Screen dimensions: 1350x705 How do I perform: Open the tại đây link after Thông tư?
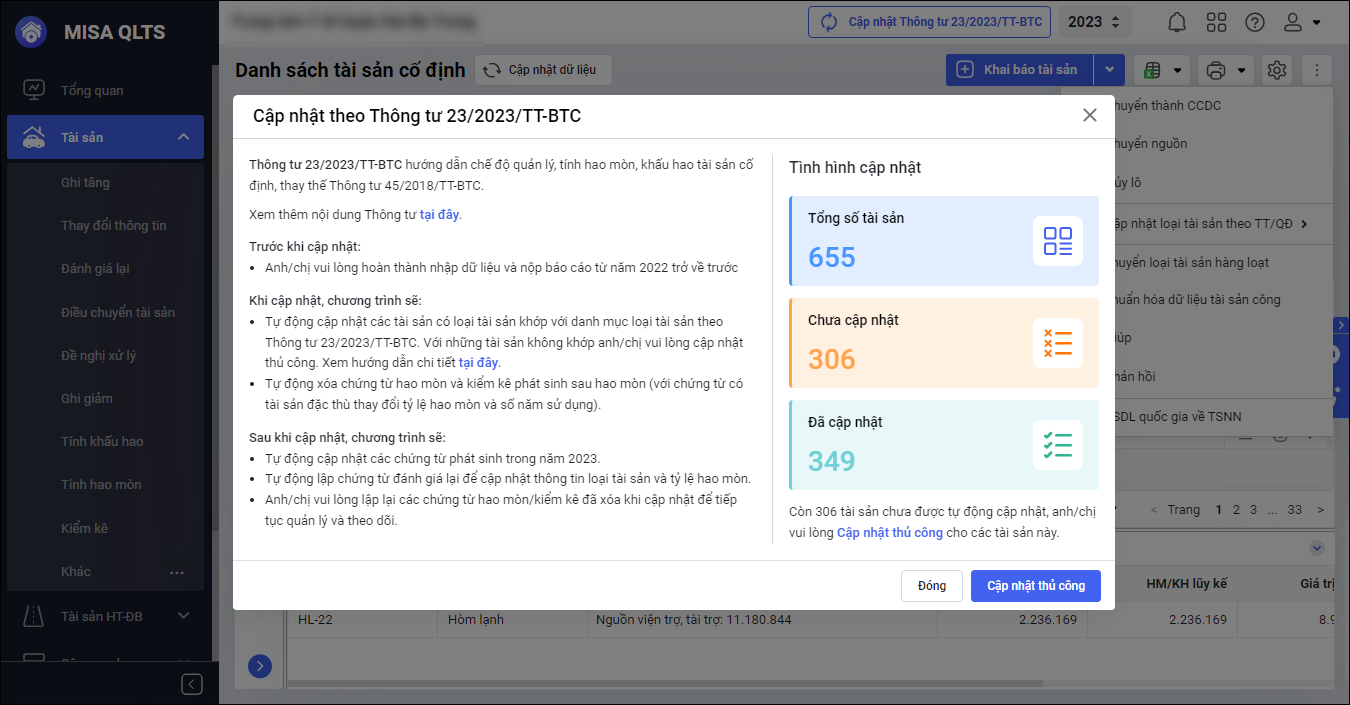click(439, 214)
